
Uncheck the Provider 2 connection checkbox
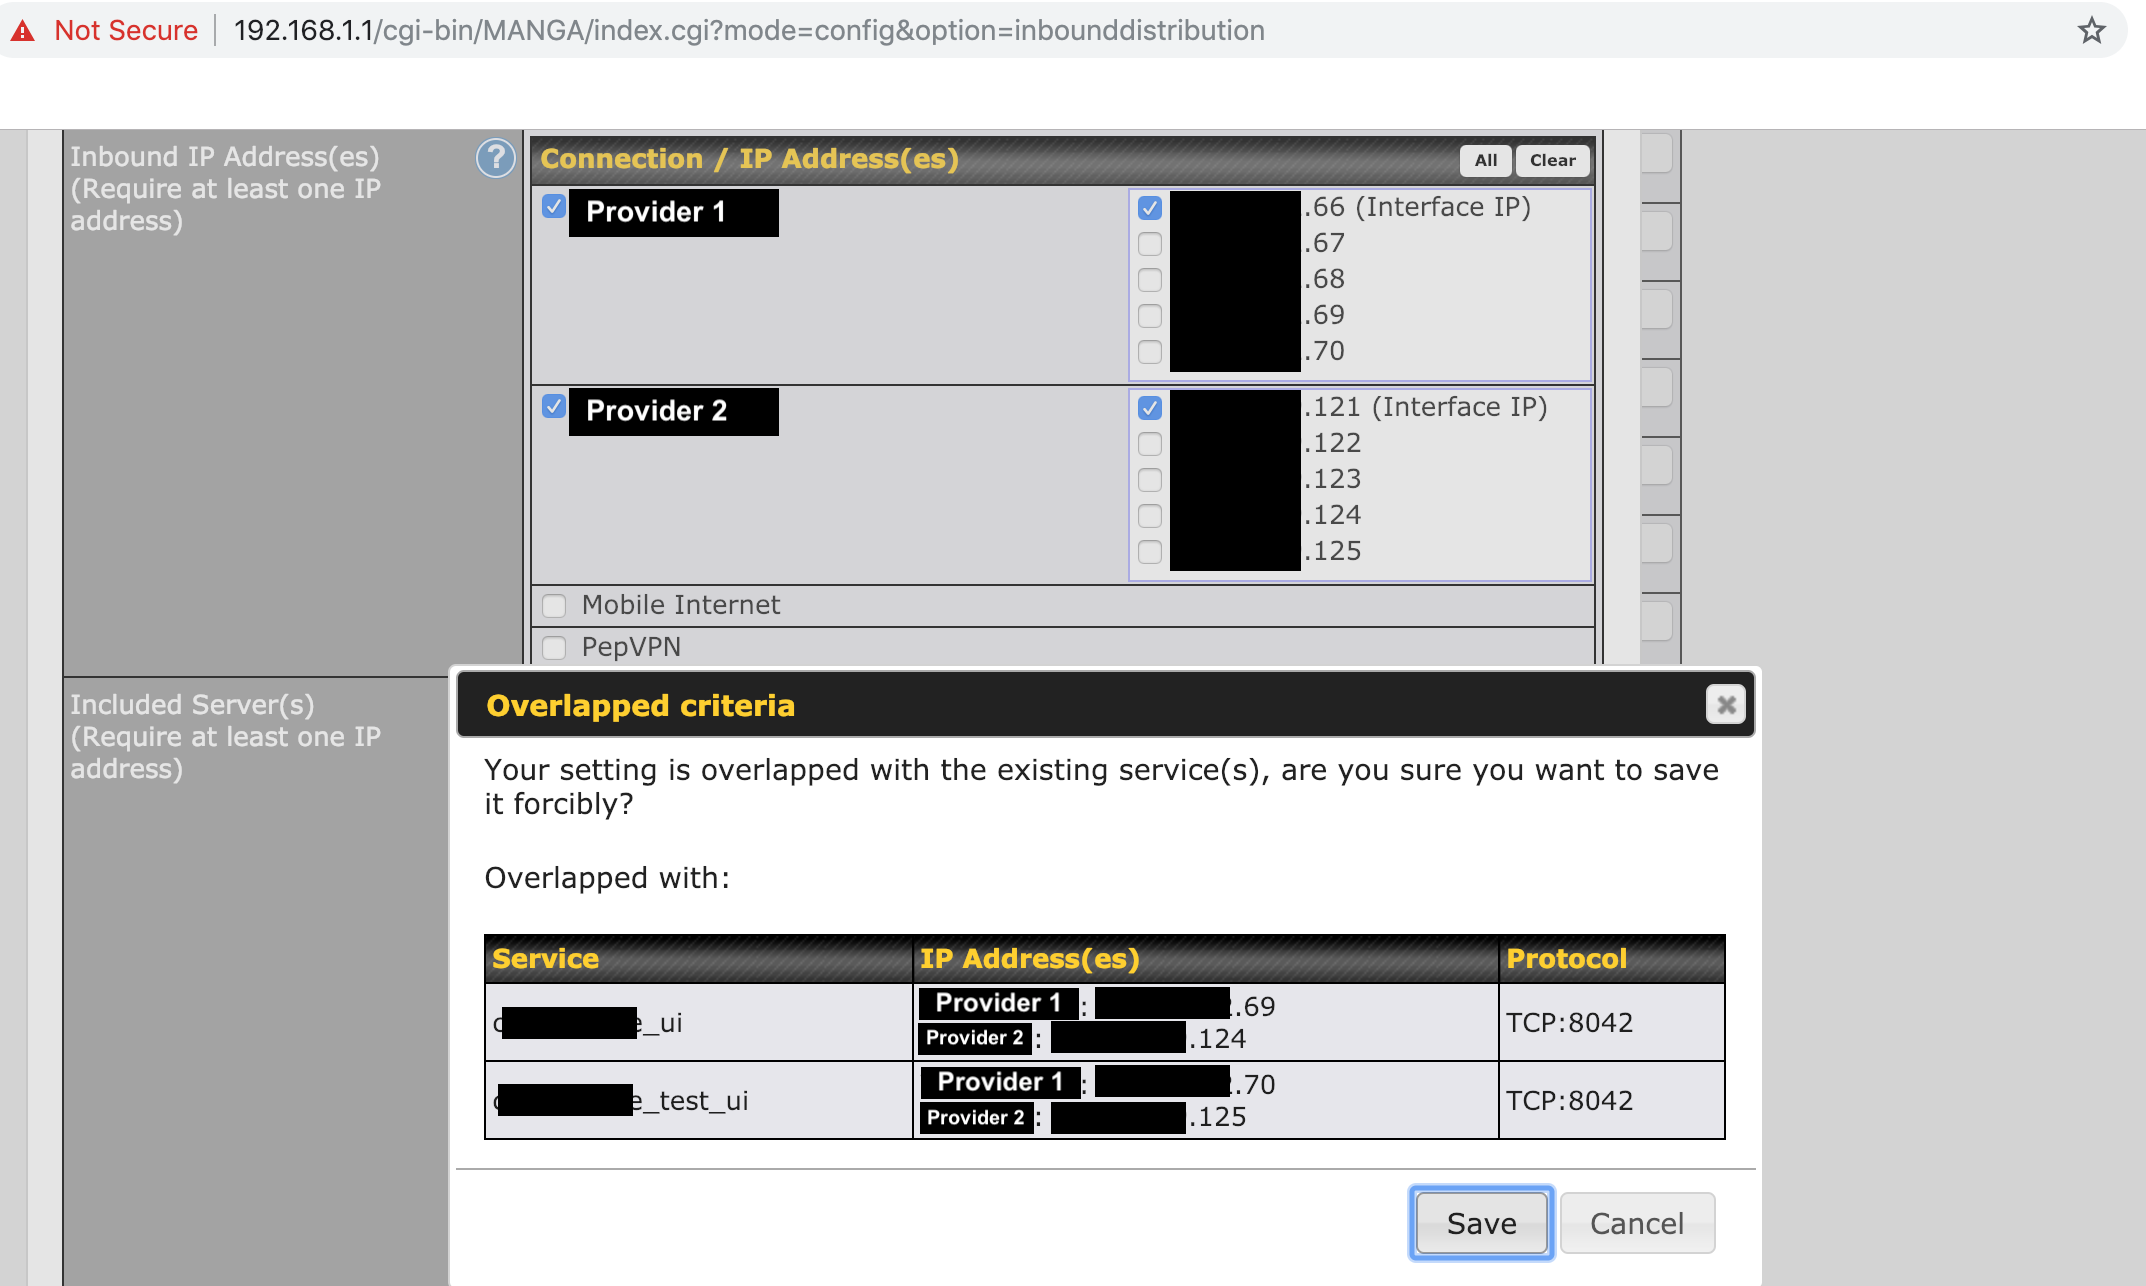point(554,407)
